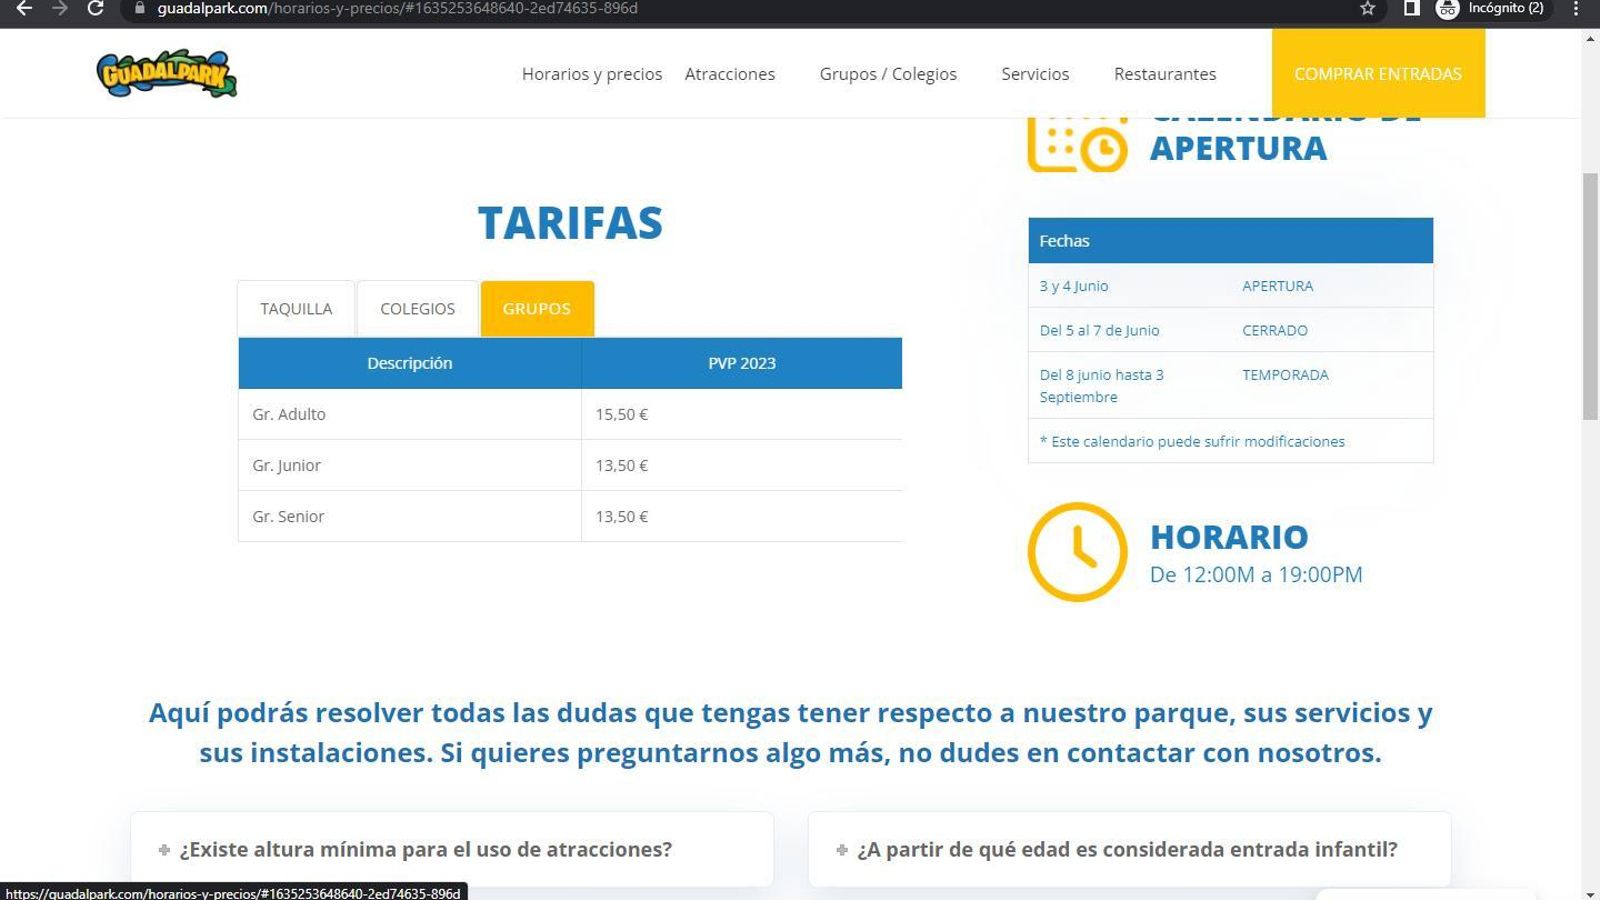
Task: Click the yellow Horario clock icon
Action: pos(1077,552)
